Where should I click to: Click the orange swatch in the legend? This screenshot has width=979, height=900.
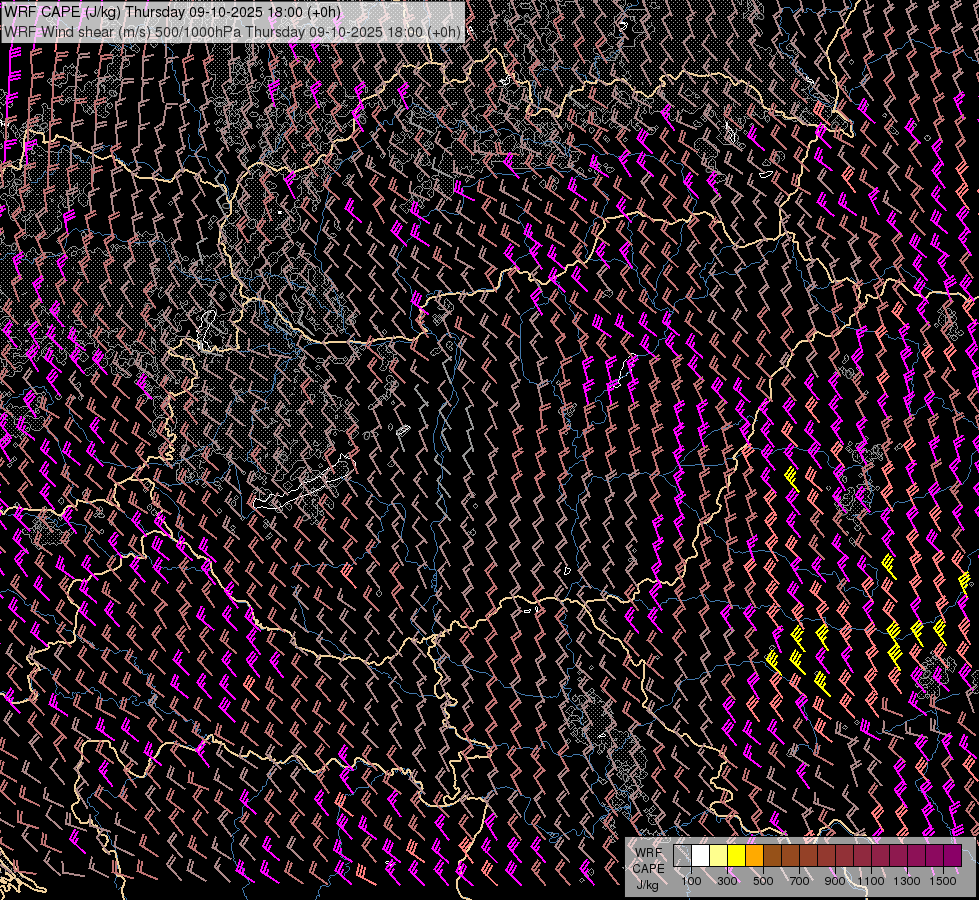click(755, 856)
